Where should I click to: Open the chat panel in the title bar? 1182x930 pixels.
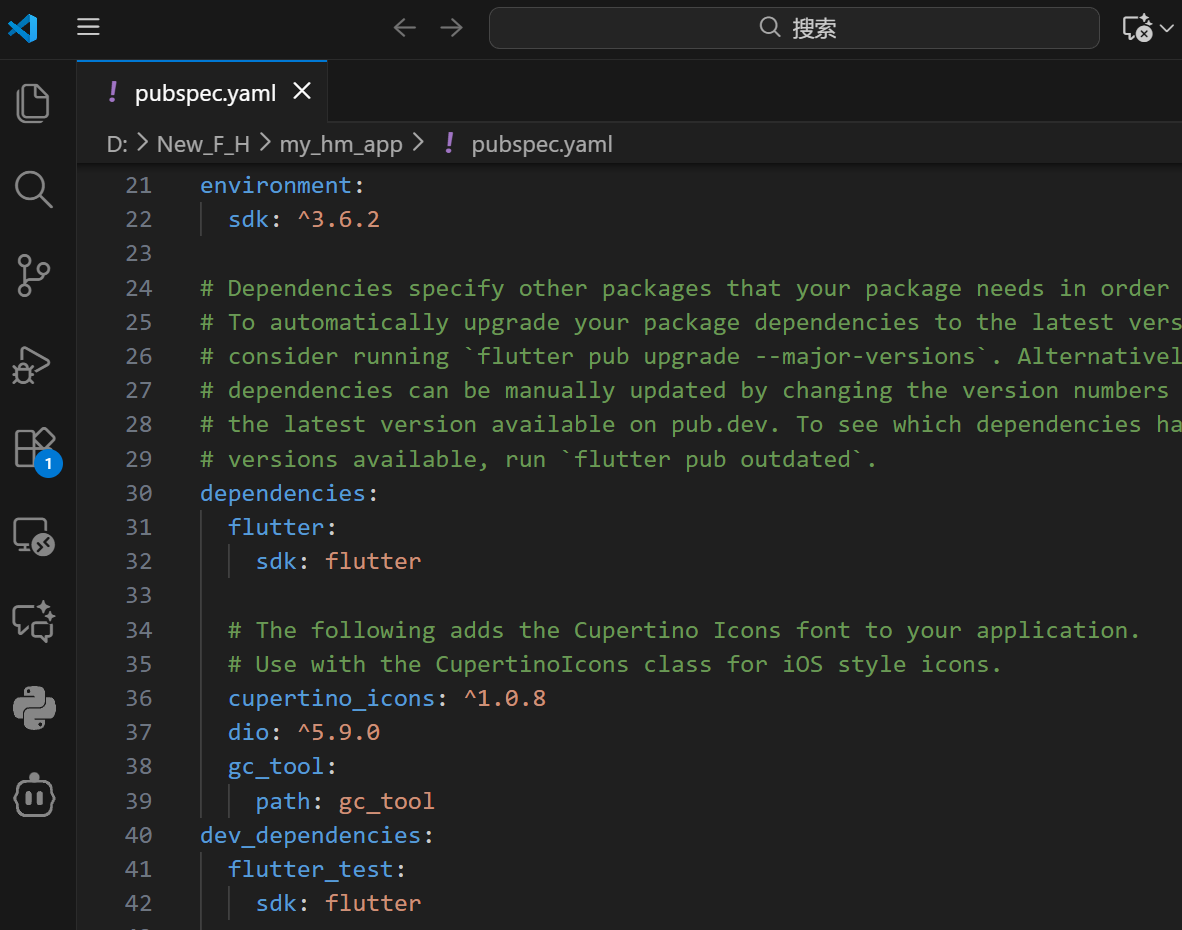click(x=1140, y=27)
